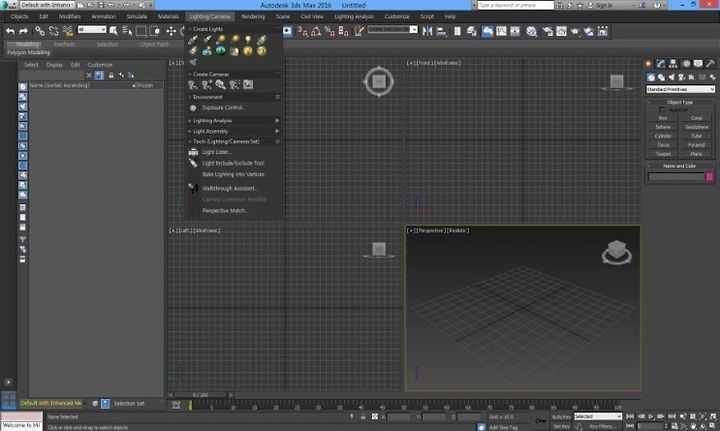The height and width of the screenshot is (431, 720).
Task: Select the Select and Link tool
Action: coord(40,31)
